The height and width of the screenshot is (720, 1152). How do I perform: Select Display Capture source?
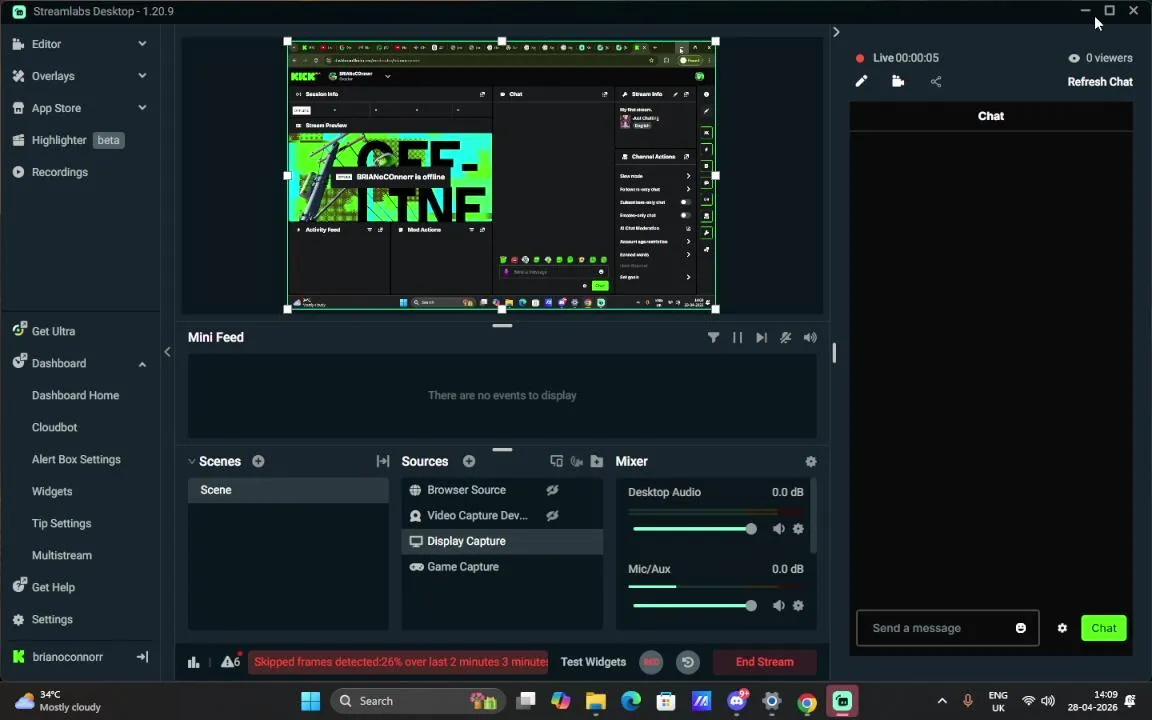coord(502,541)
